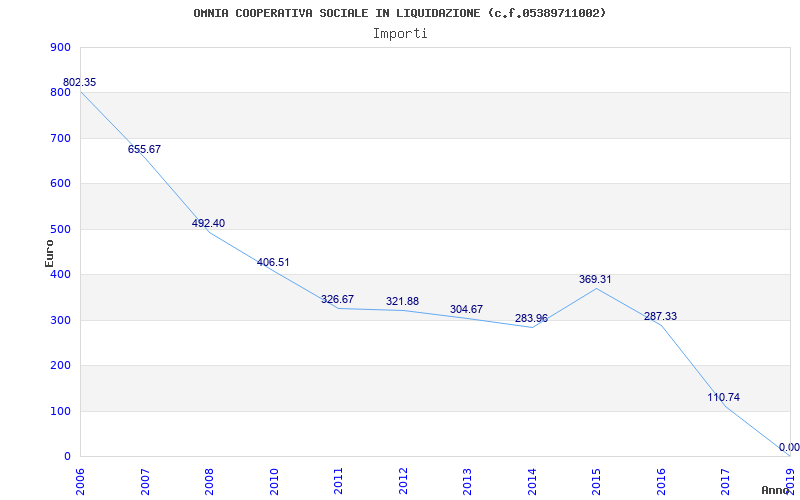The height and width of the screenshot is (500, 800).
Task: Click the 900 y-axis tick
Action: 60,47
